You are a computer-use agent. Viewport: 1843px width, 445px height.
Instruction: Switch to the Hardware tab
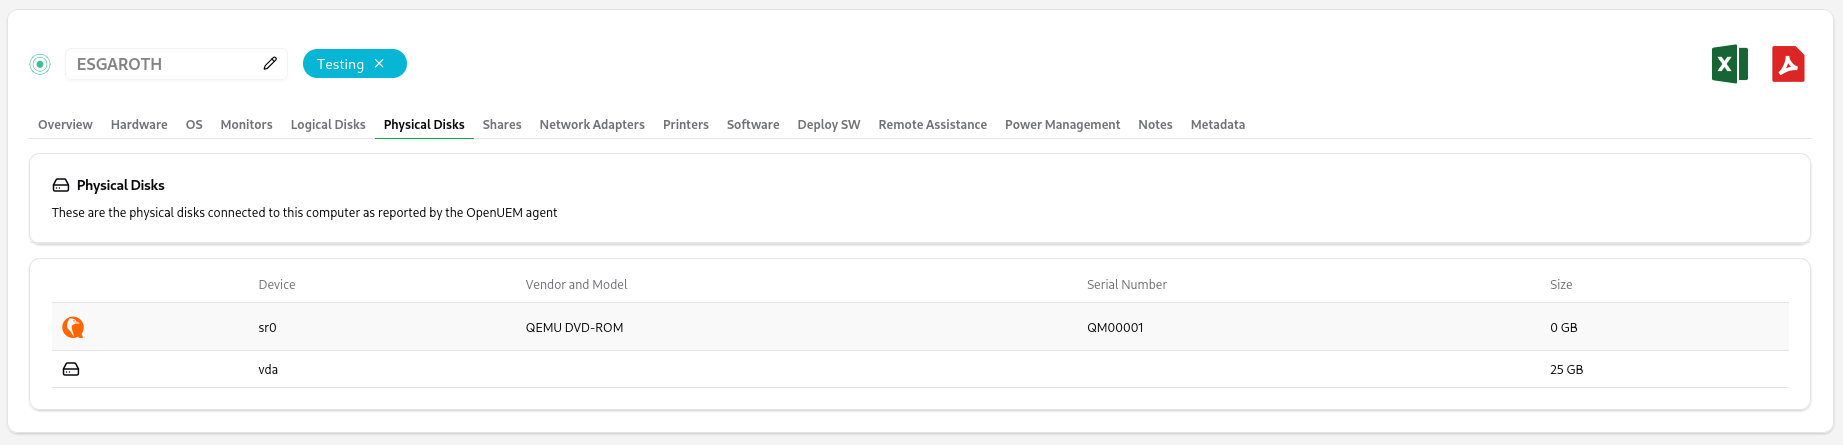point(139,125)
